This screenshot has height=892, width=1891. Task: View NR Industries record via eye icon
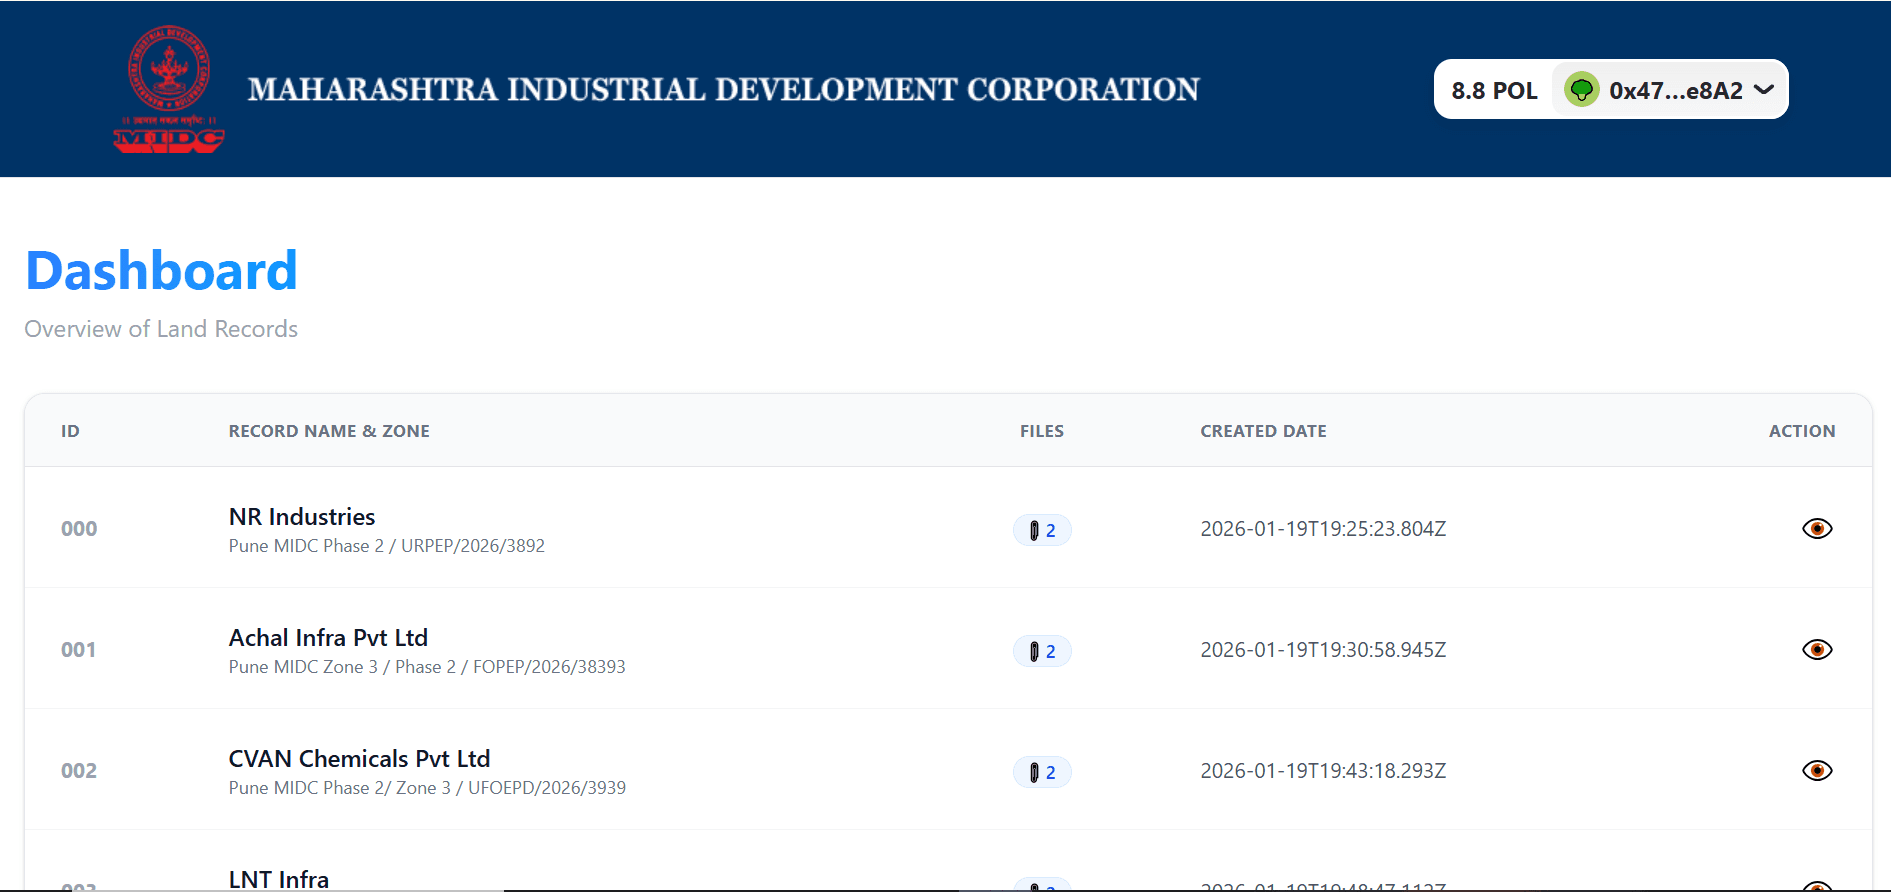[x=1816, y=528]
